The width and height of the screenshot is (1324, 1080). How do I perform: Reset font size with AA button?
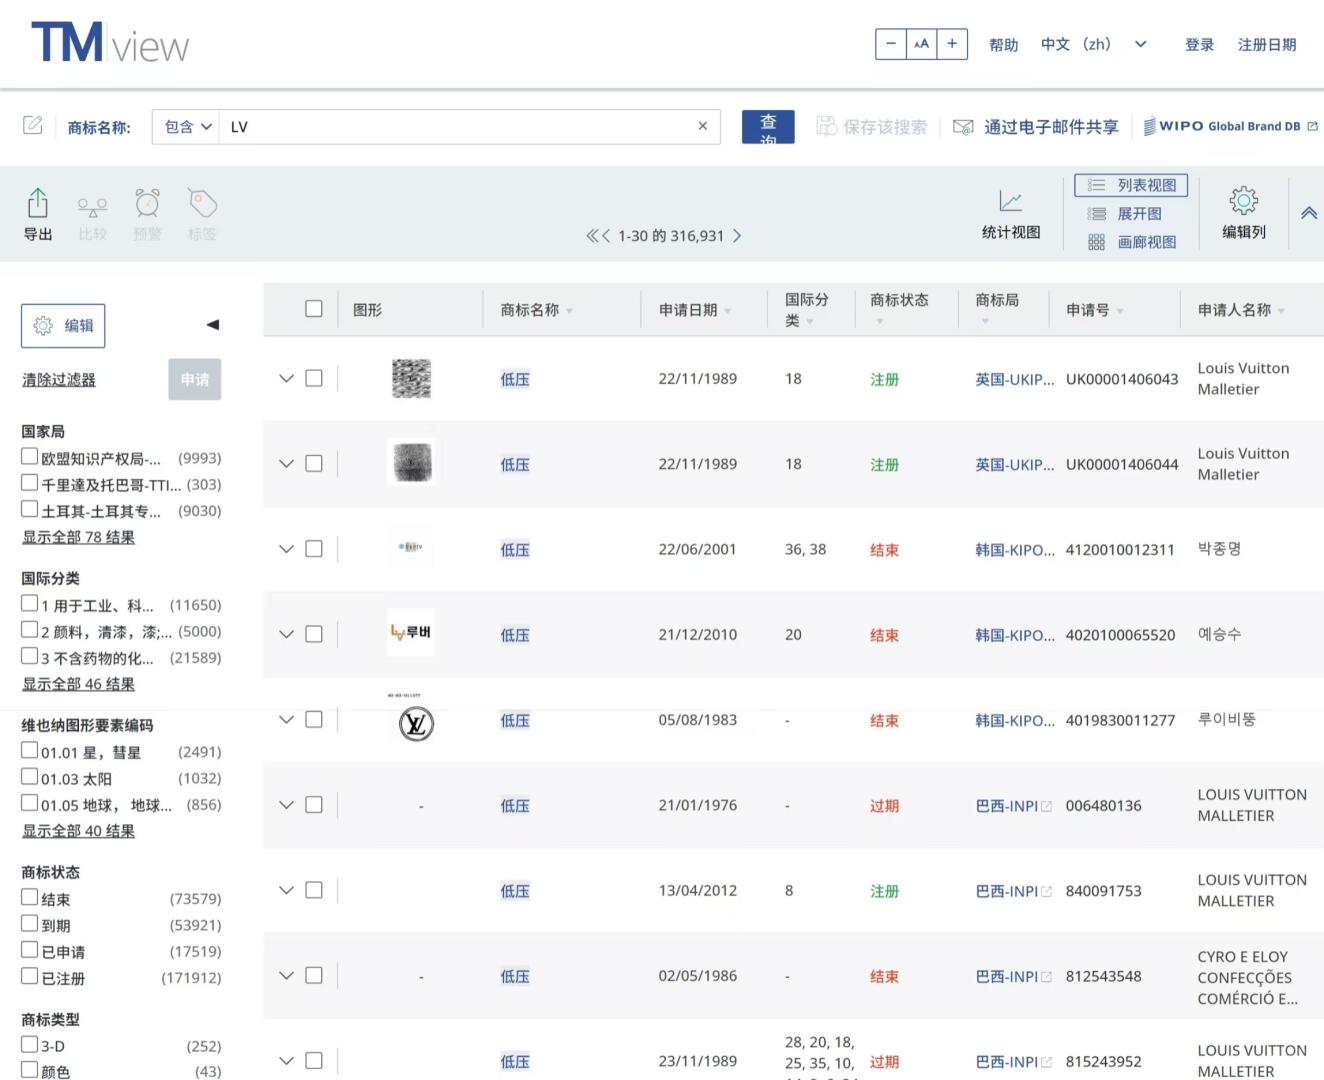(921, 44)
